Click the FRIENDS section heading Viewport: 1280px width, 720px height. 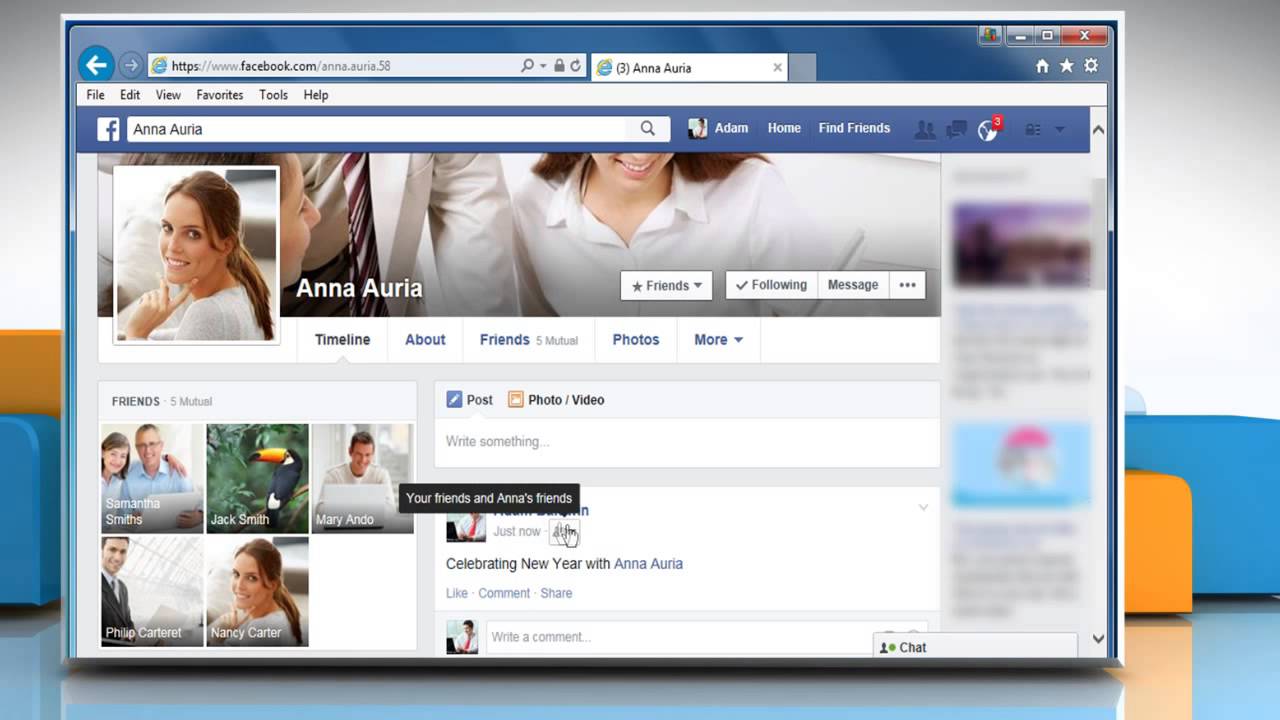coord(136,401)
